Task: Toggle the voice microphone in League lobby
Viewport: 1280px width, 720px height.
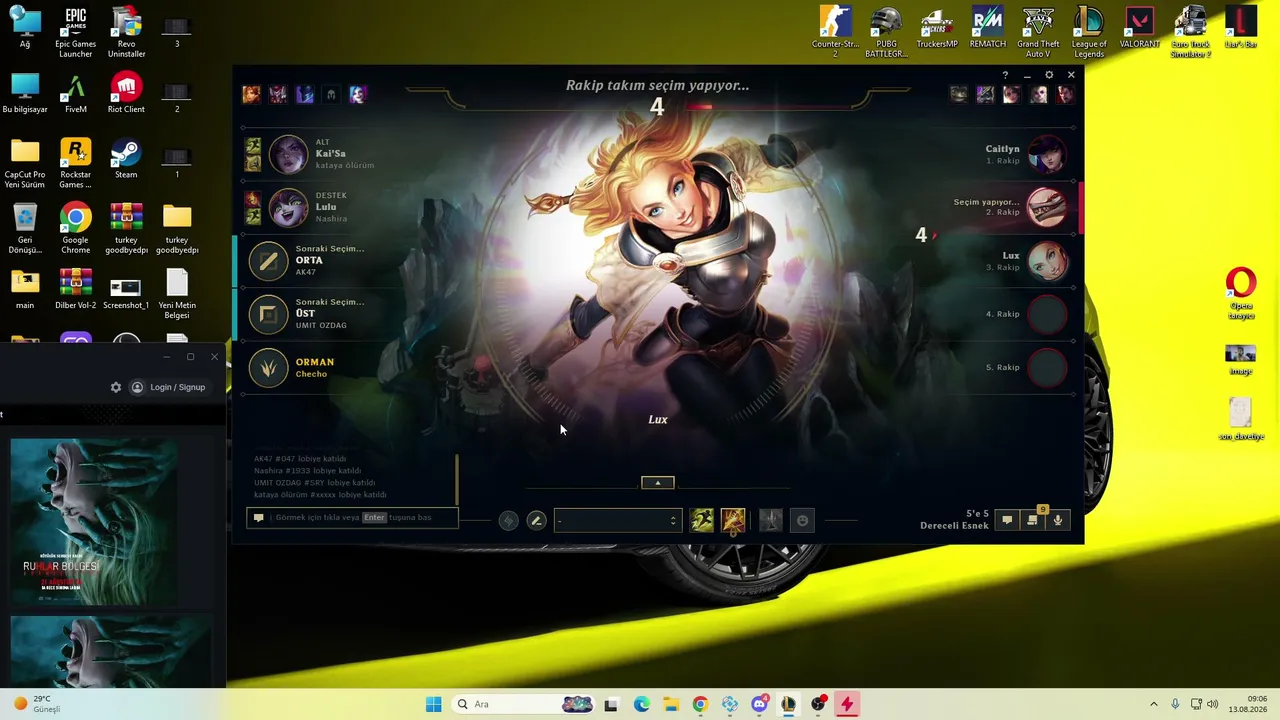Action: (x=1057, y=520)
